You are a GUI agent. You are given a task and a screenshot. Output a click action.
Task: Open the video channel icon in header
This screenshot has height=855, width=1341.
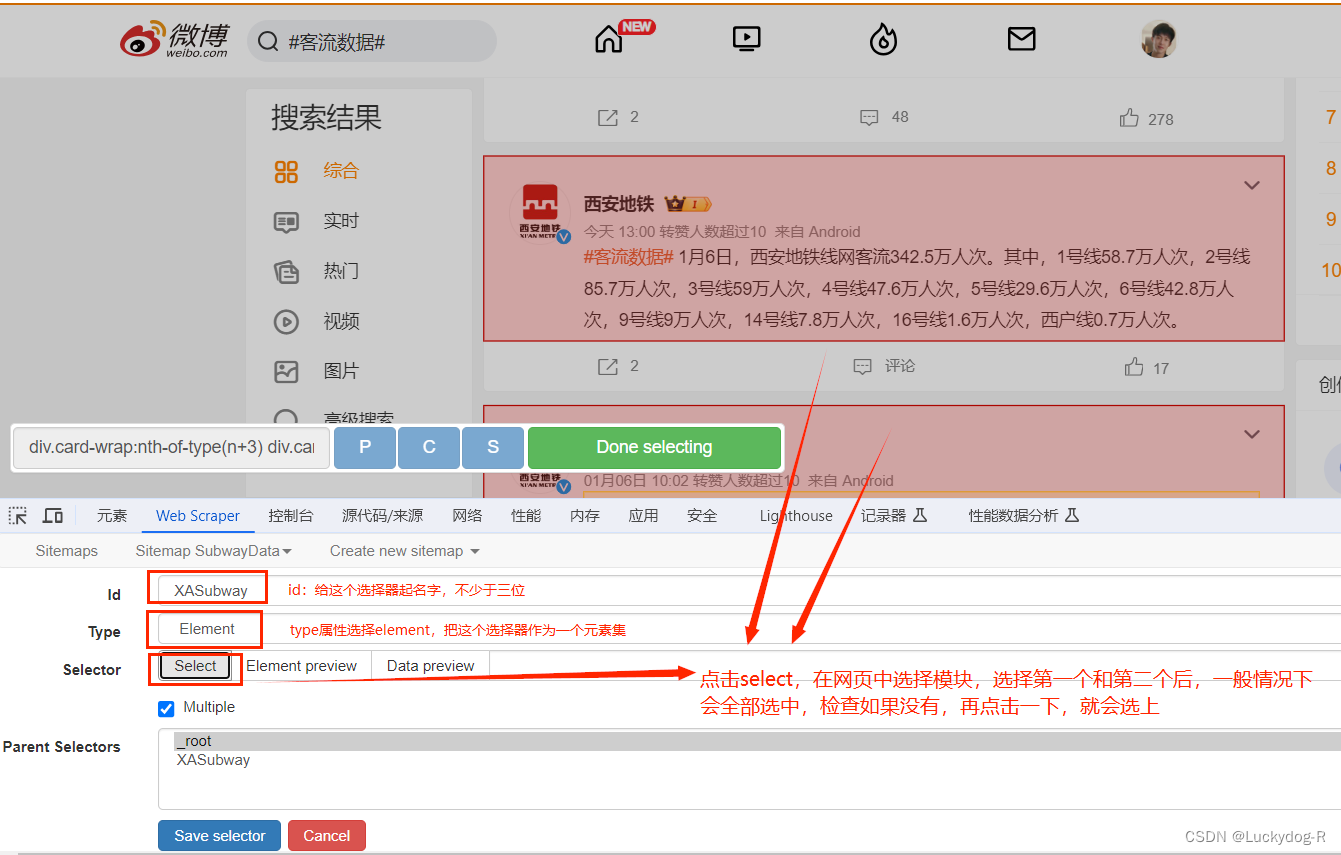[x=746, y=39]
